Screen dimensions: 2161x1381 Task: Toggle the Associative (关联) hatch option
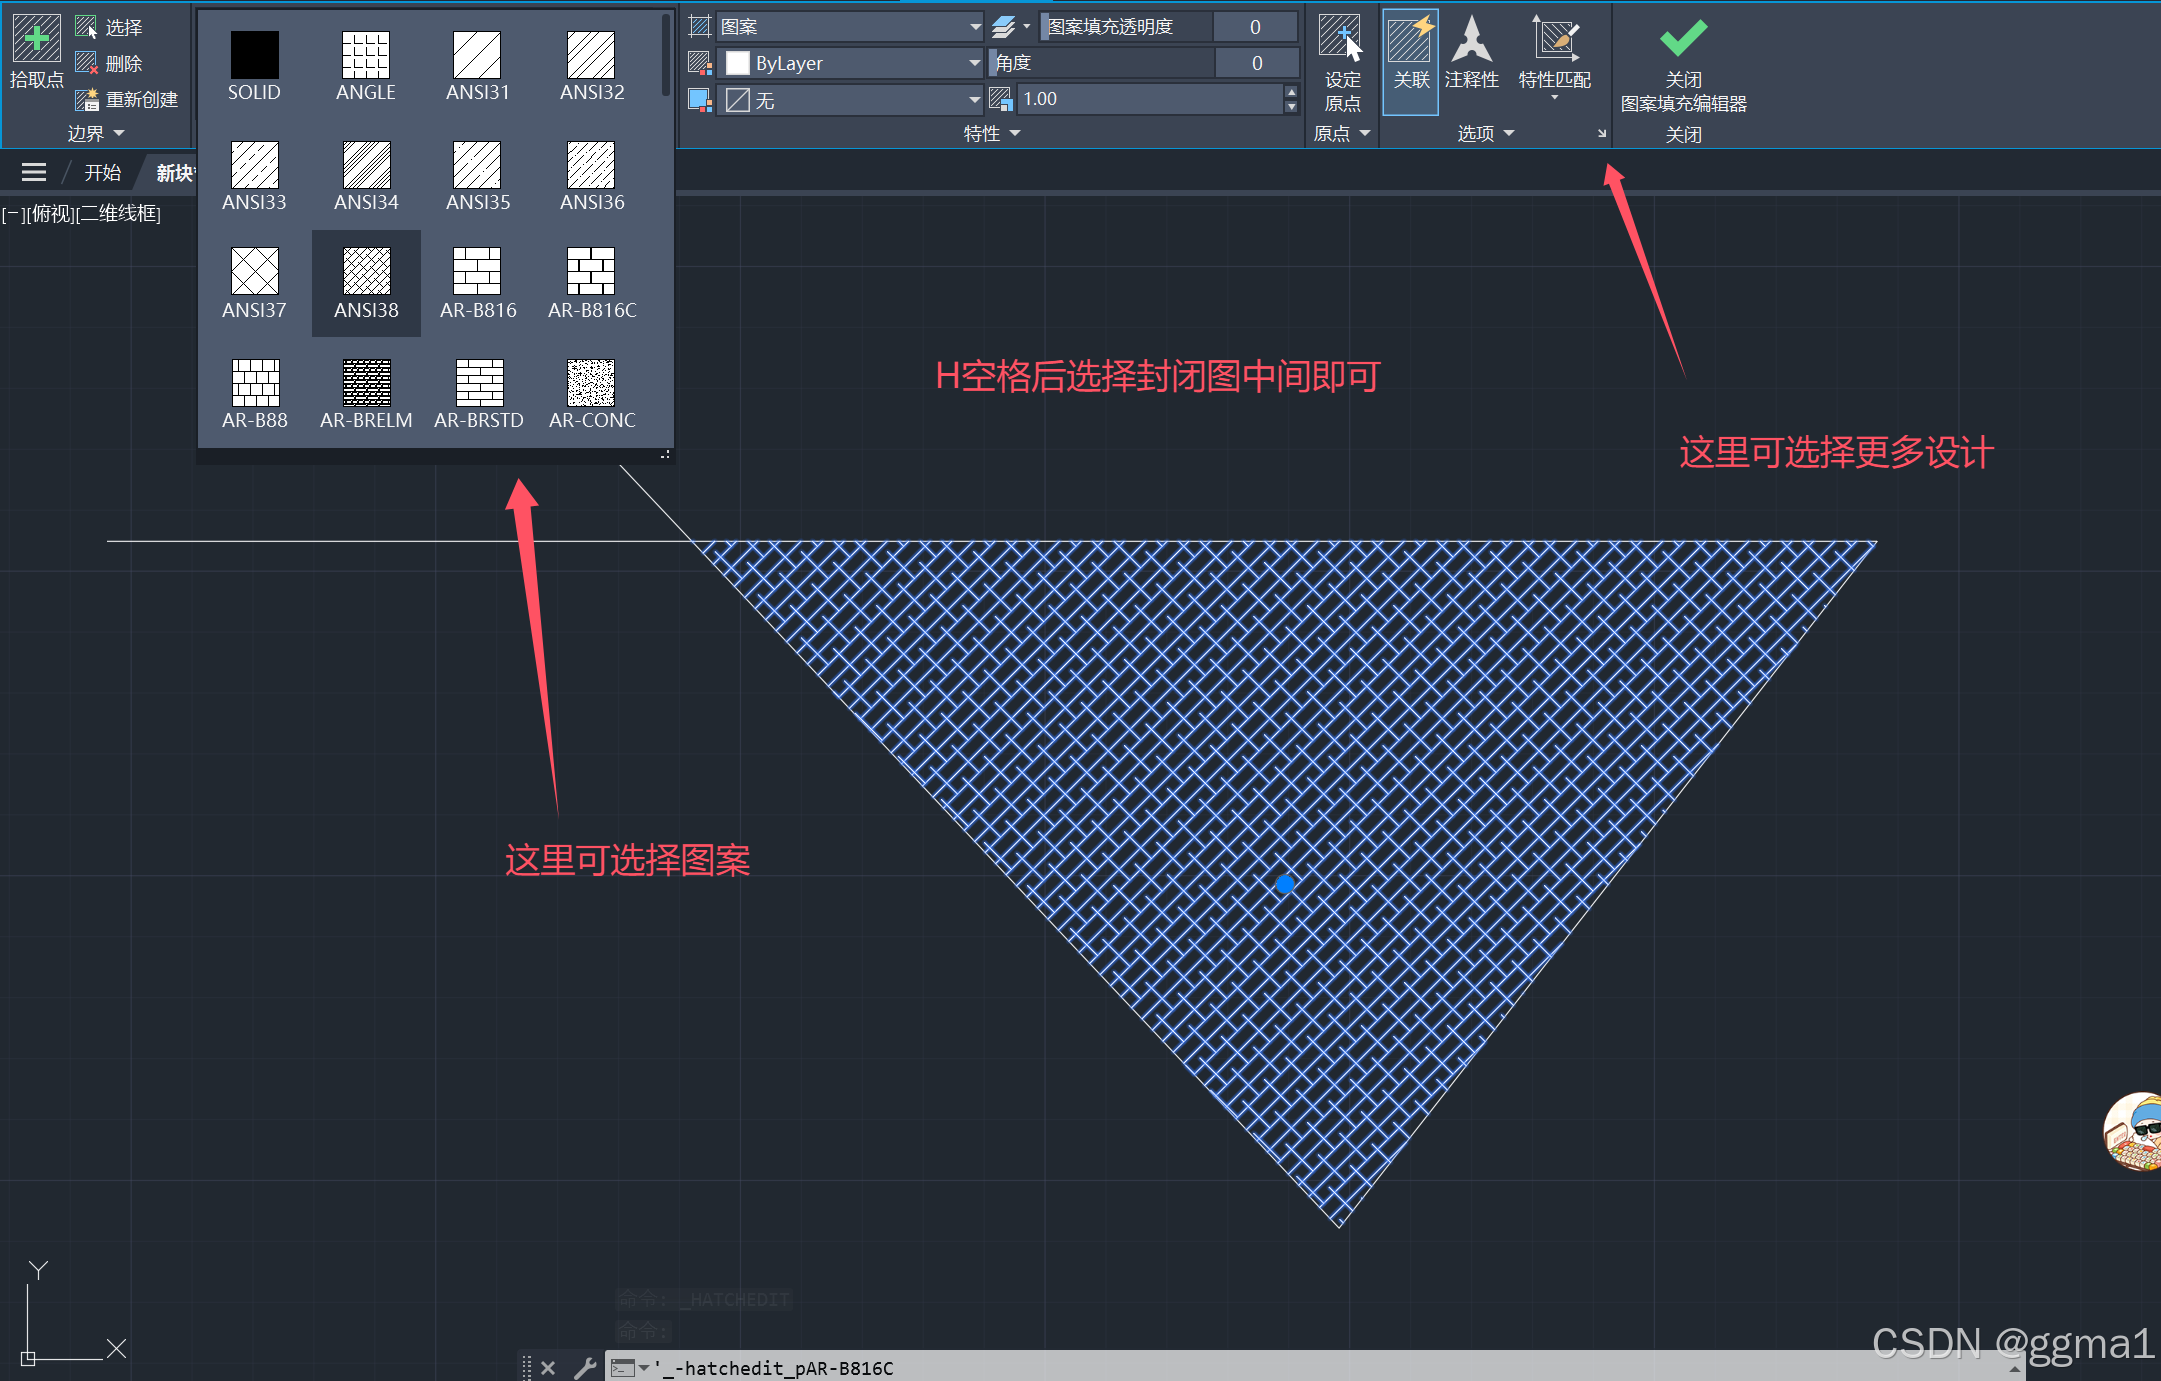pos(1410,42)
